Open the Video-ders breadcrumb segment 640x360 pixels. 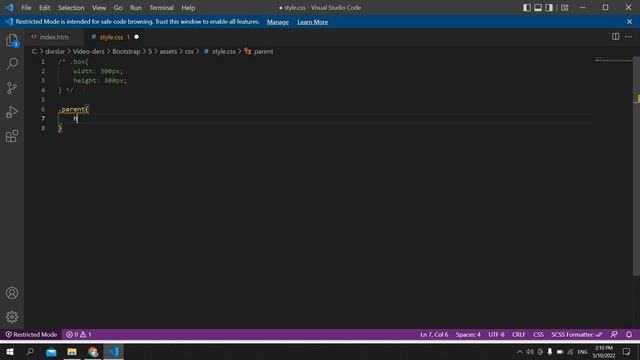pos(89,51)
